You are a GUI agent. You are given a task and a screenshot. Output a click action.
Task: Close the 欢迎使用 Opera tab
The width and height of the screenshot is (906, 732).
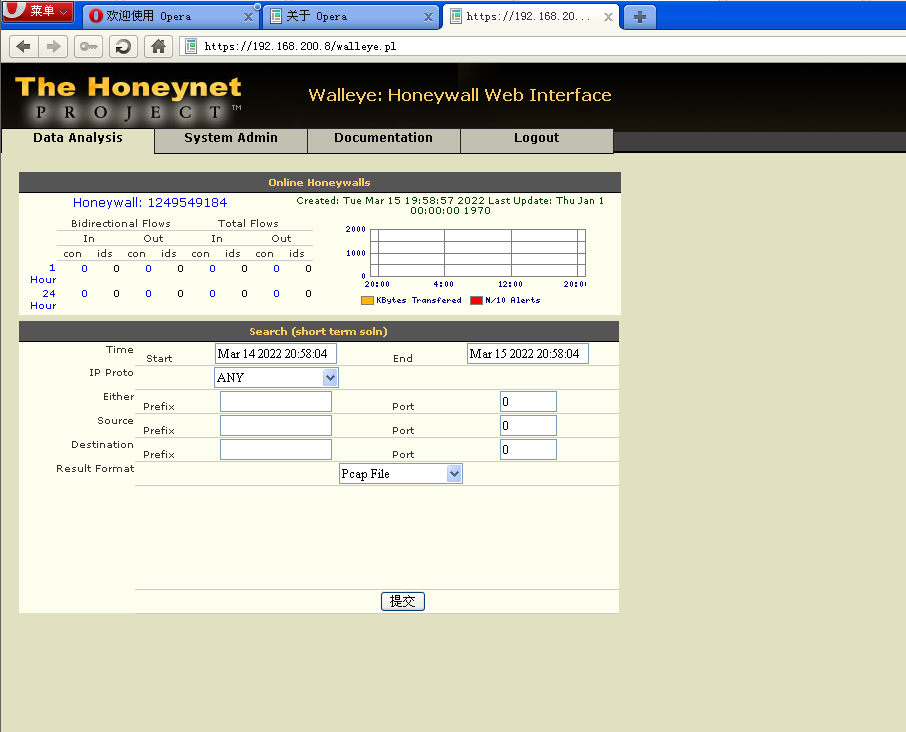248,17
